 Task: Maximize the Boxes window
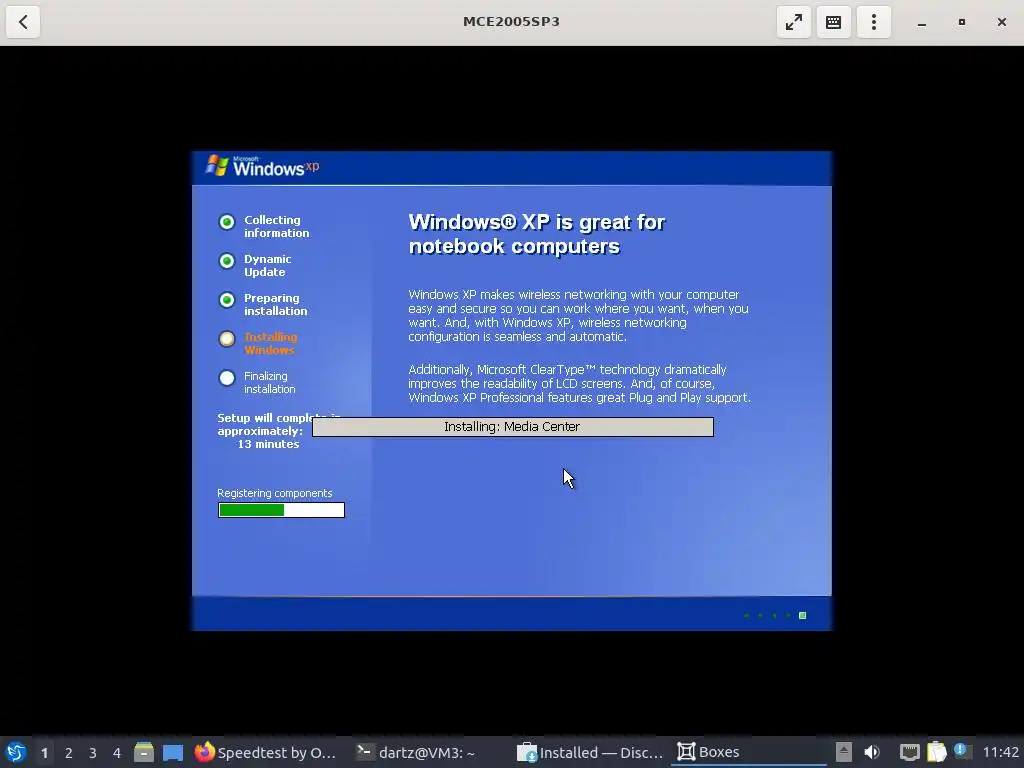pyautogui.click(x=961, y=22)
